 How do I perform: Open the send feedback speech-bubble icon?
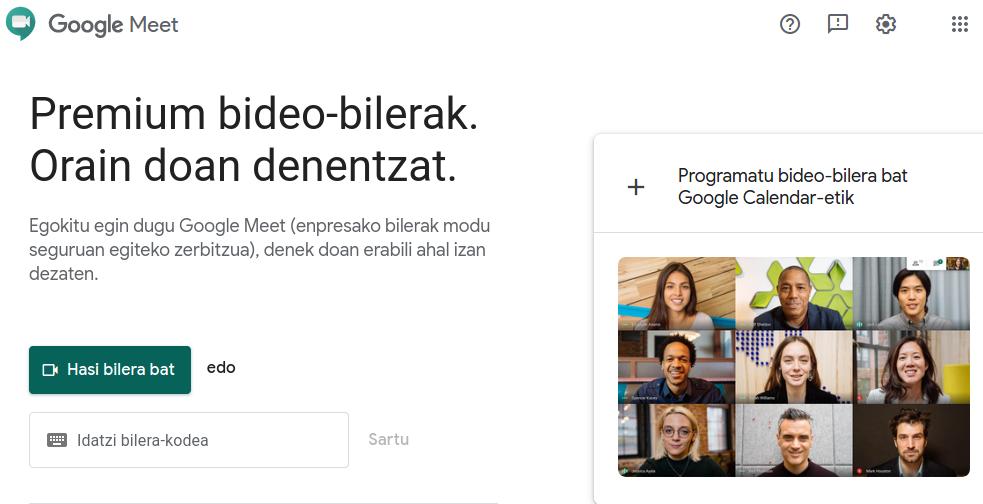coord(838,24)
